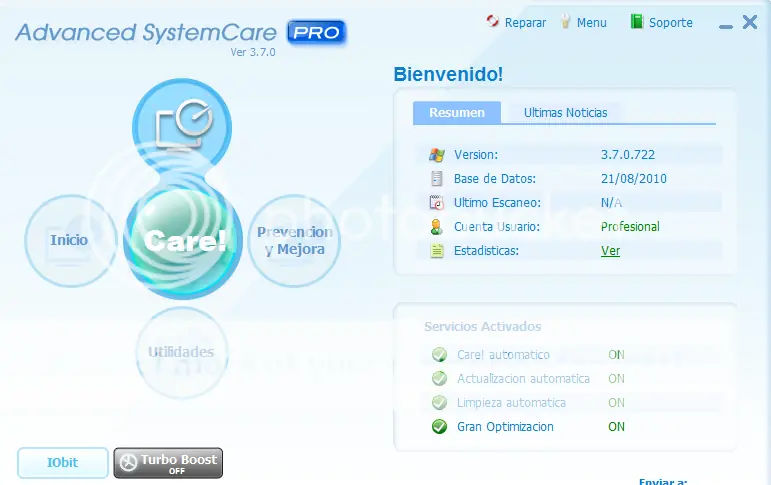Click the Enviar a: label

click(663, 482)
